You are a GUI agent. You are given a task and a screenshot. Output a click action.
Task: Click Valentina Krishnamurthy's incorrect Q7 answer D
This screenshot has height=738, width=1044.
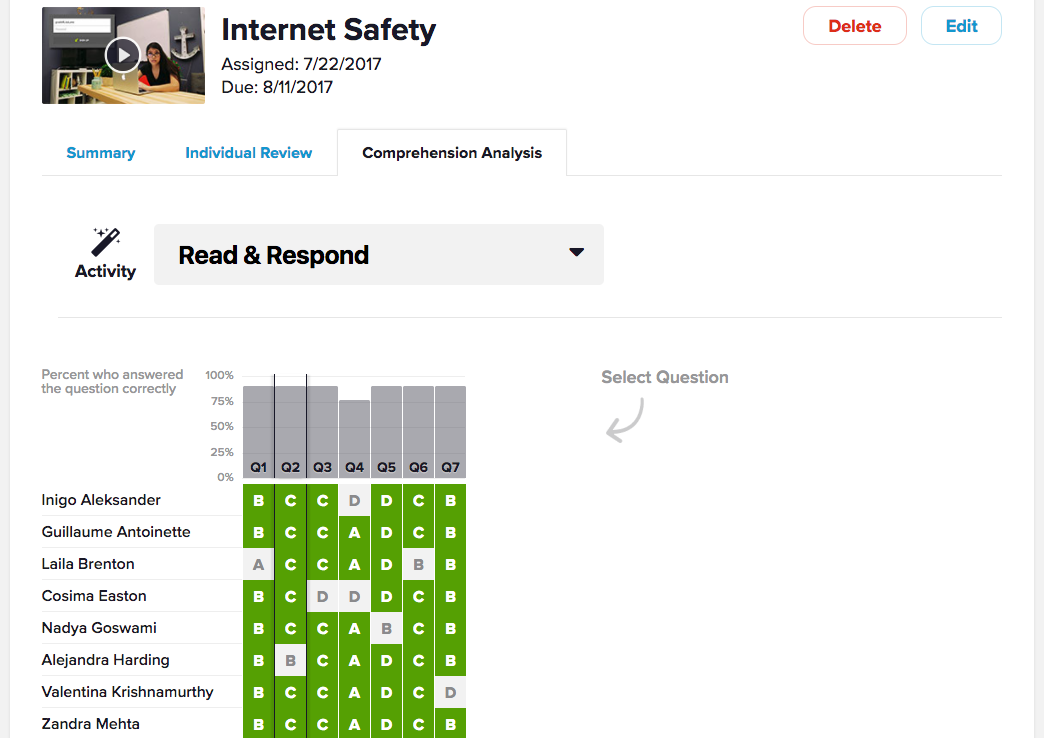pos(450,692)
